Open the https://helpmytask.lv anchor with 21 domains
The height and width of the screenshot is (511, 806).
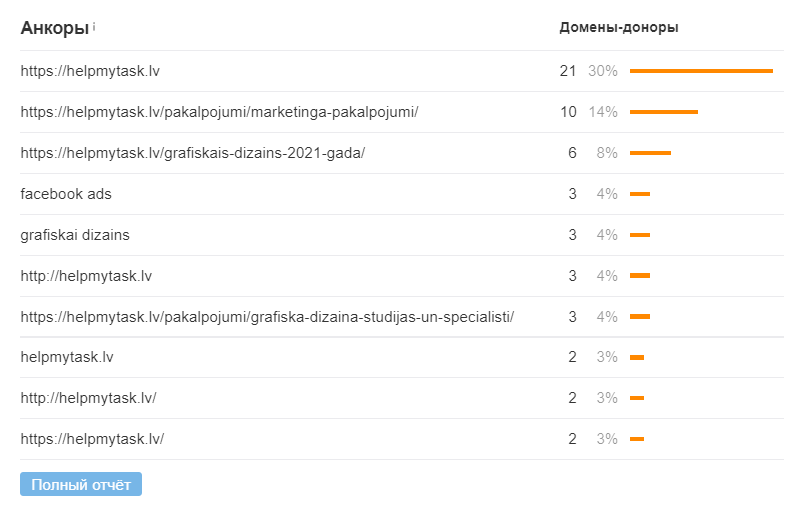coord(90,71)
